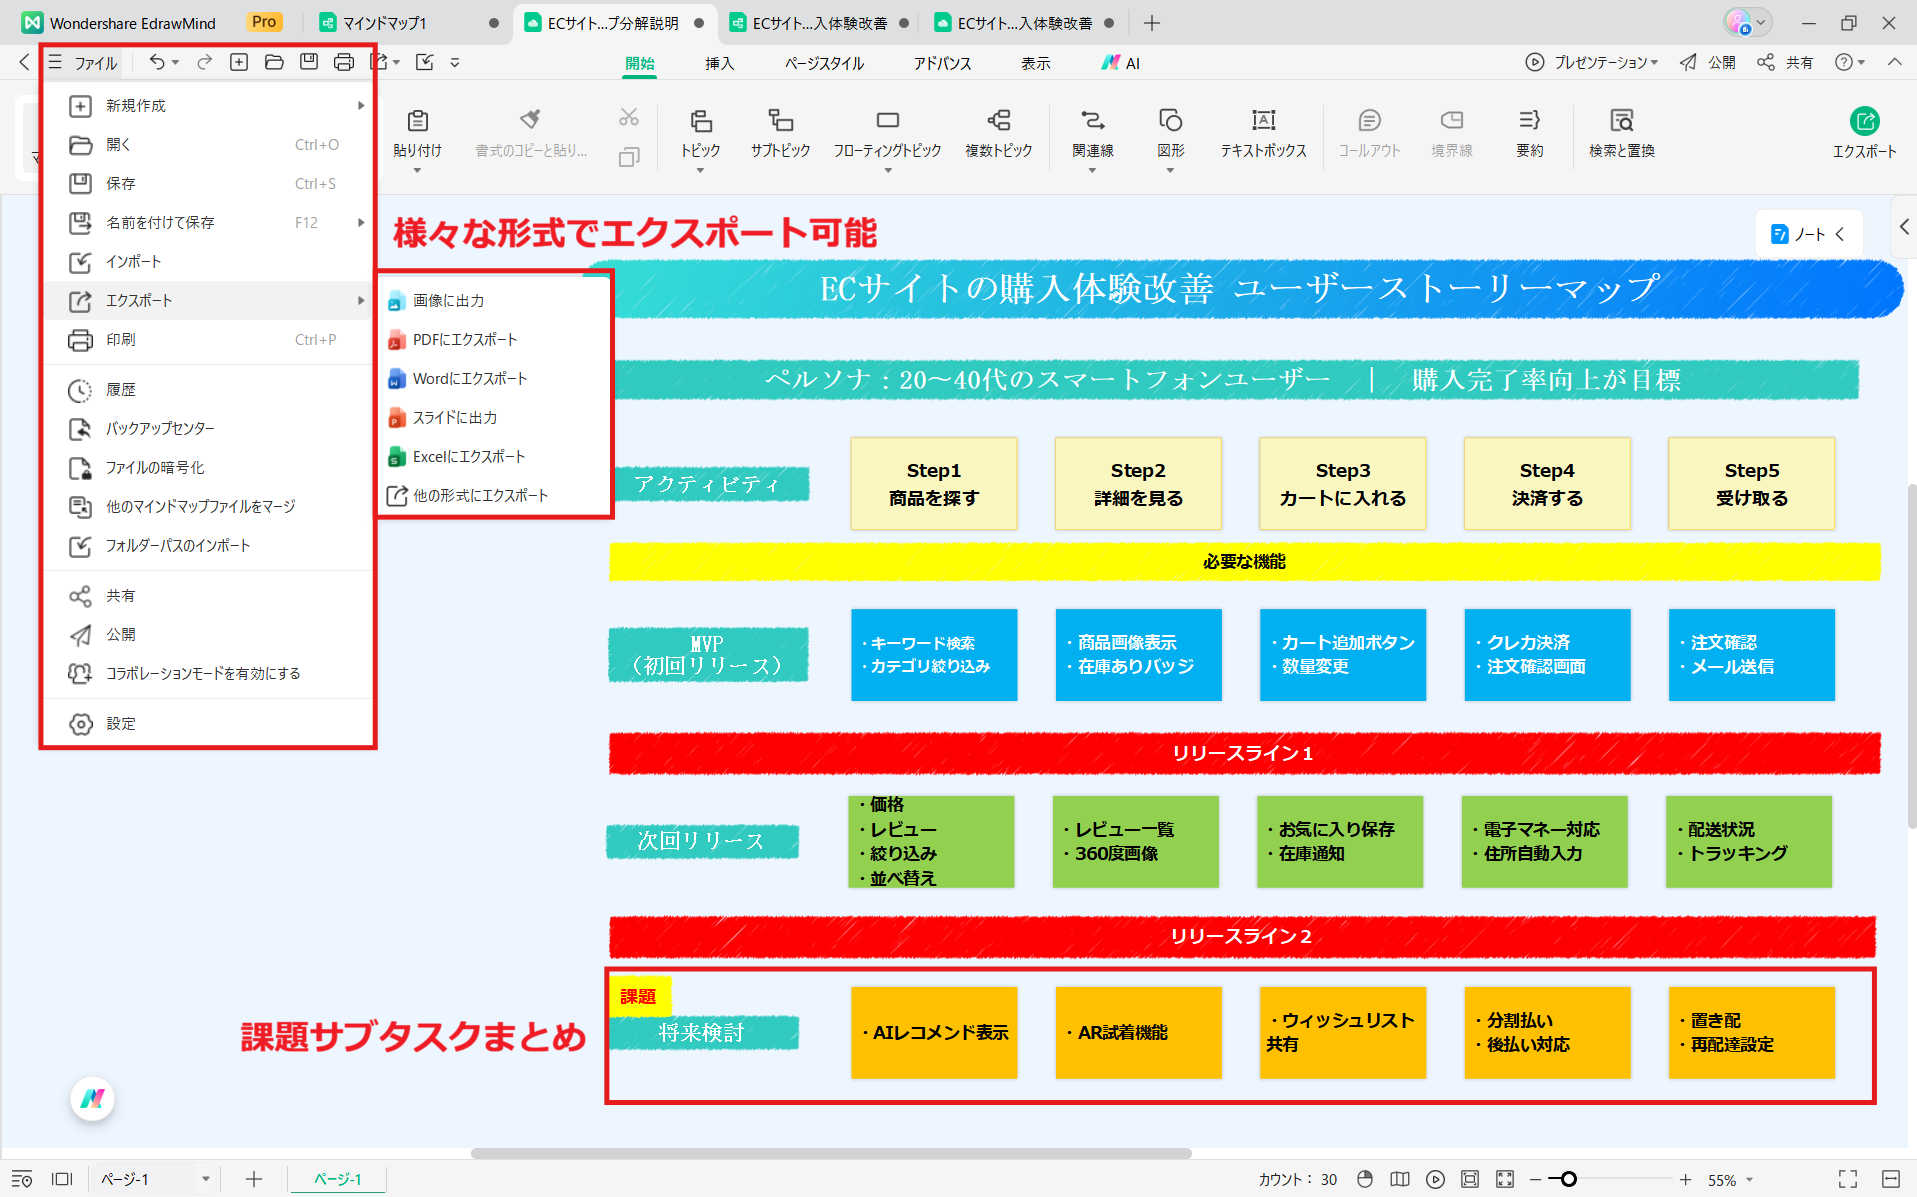1917x1197 pixels.
Task: Choose PDFにエクスポート
Action: tap(495, 339)
